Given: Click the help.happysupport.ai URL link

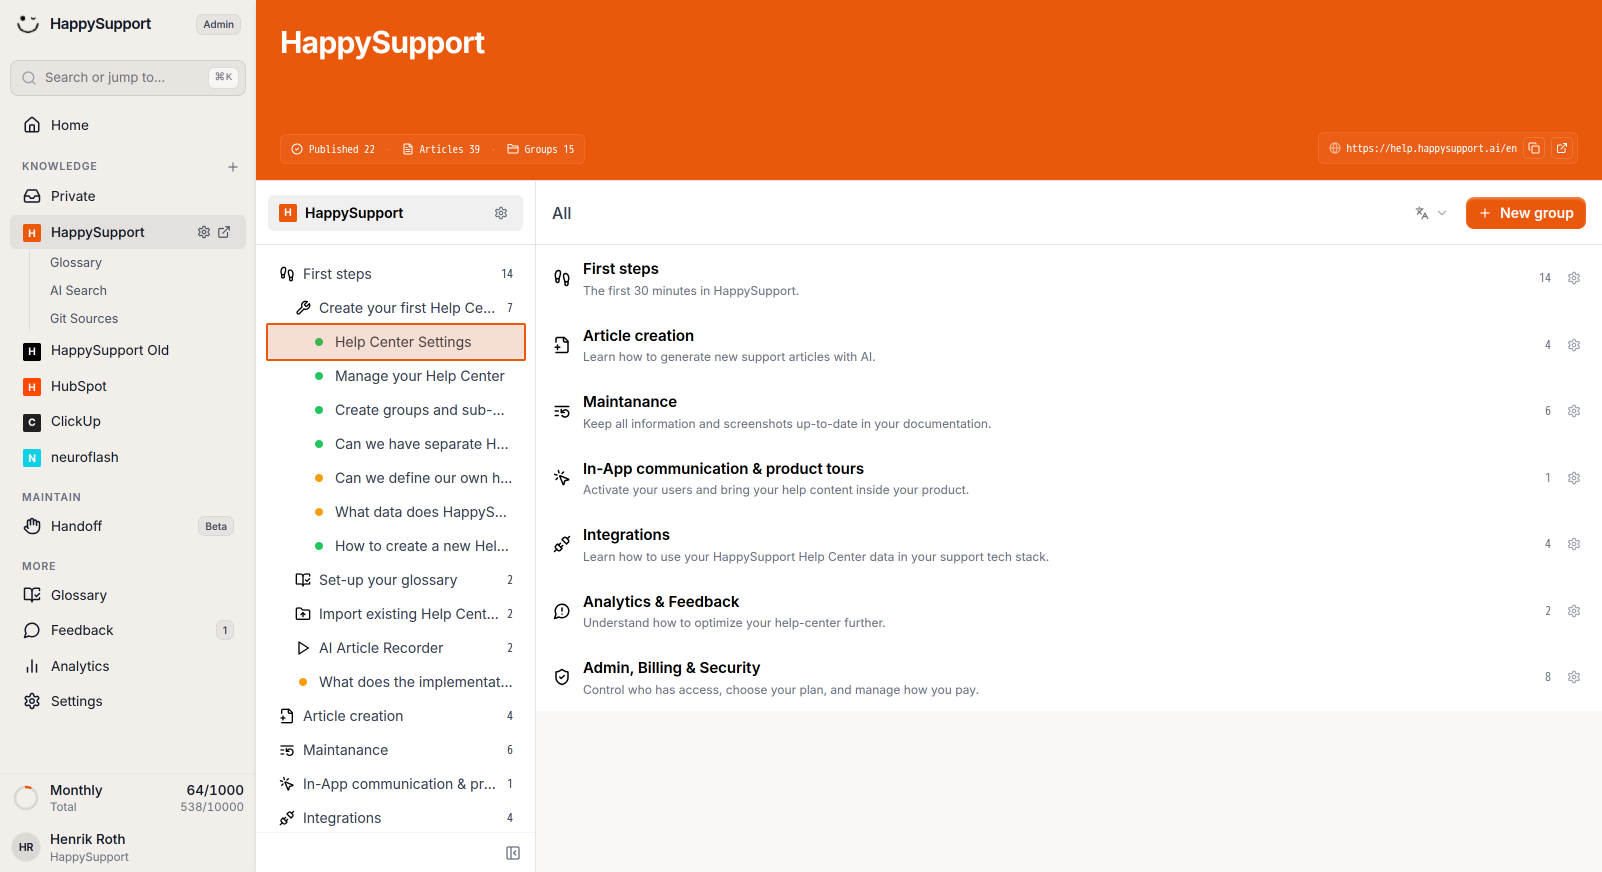Looking at the screenshot, I should coord(1431,148).
